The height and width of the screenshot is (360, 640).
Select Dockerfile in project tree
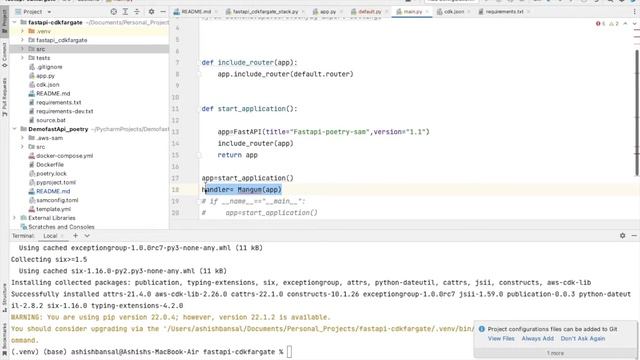click(x=50, y=164)
